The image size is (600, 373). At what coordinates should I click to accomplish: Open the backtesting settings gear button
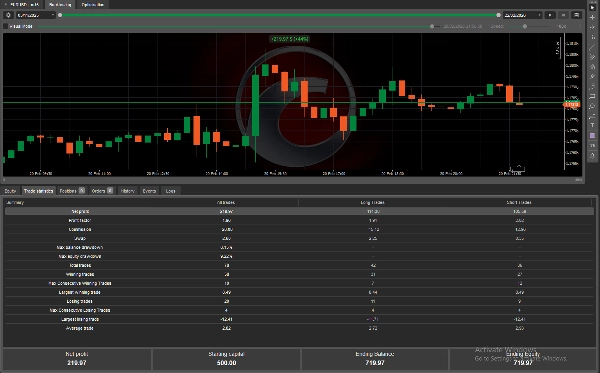tap(8, 15)
